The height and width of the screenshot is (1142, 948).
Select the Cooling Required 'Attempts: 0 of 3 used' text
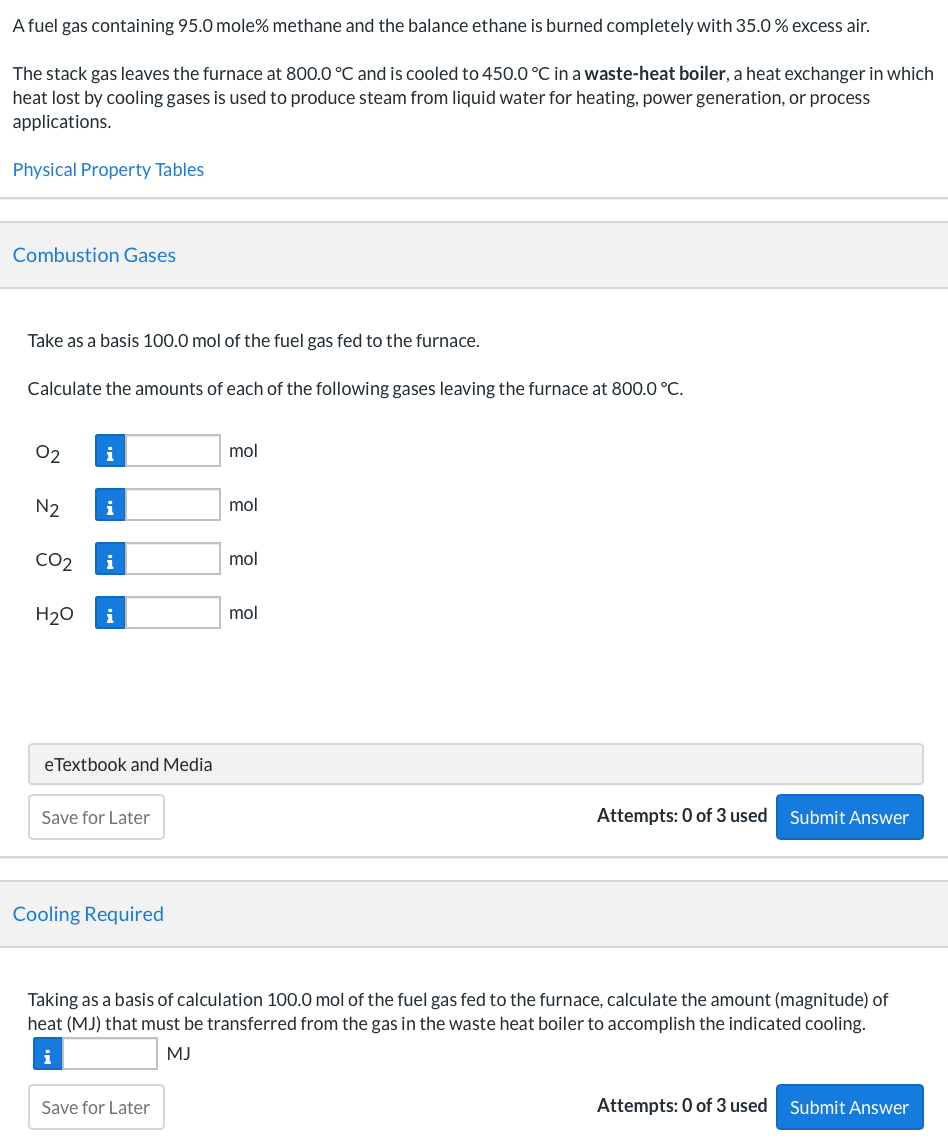(x=682, y=1106)
